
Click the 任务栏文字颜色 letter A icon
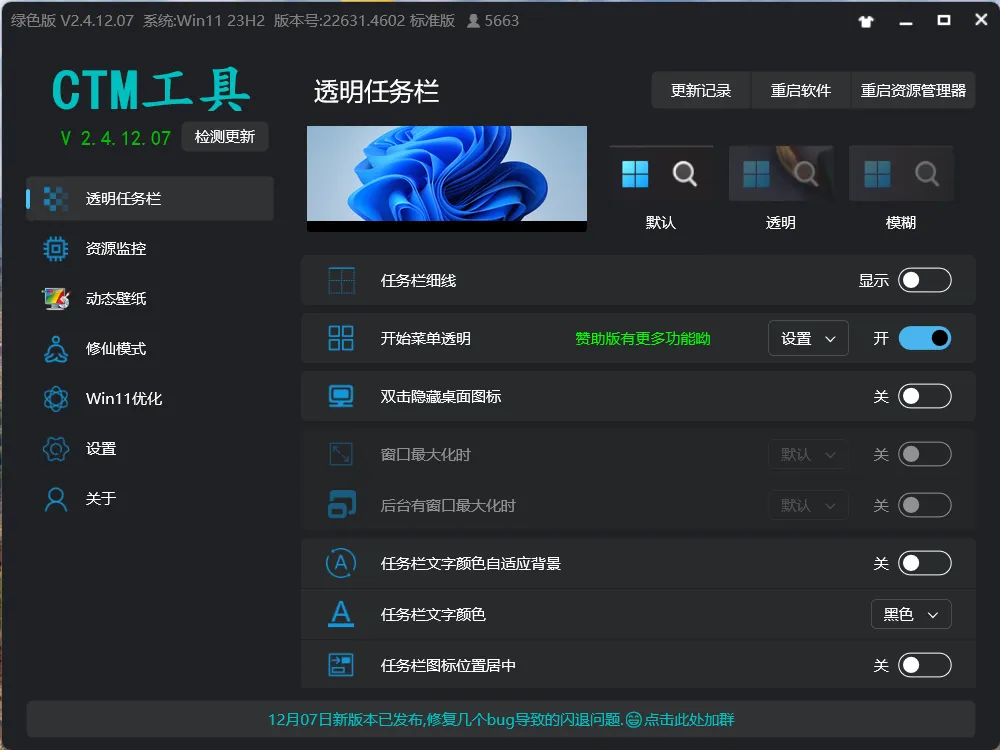click(341, 614)
